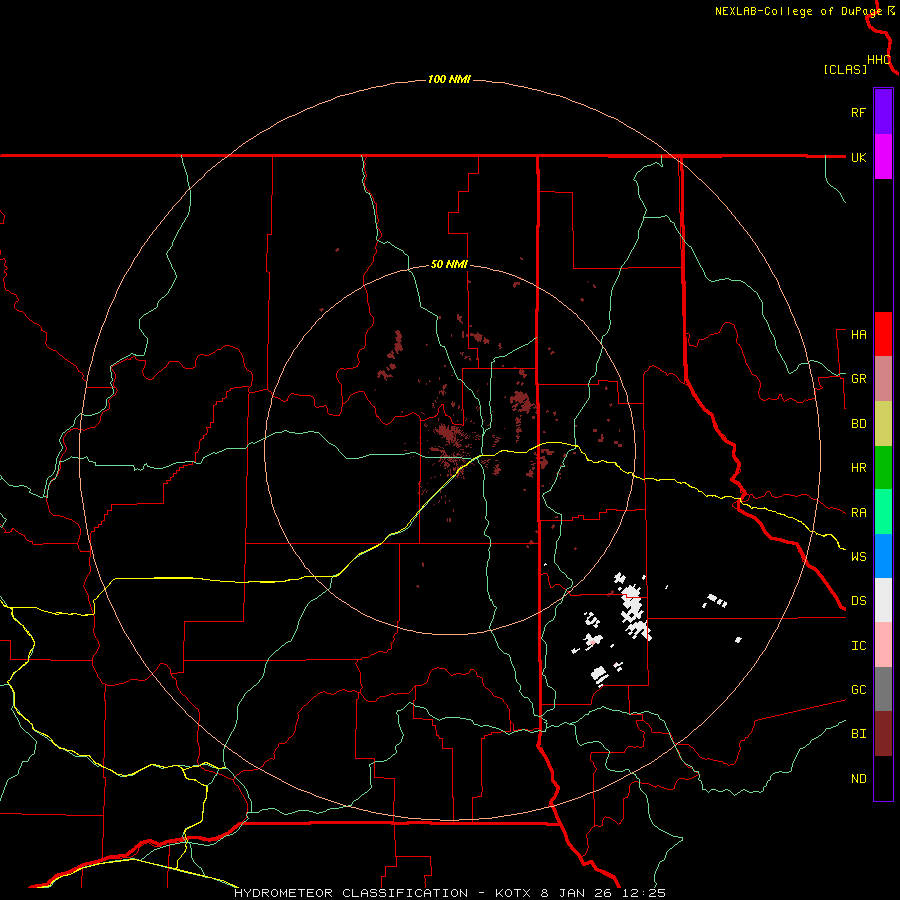The height and width of the screenshot is (900, 900).
Task: Click the KOTX station identifier
Action: point(514,893)
